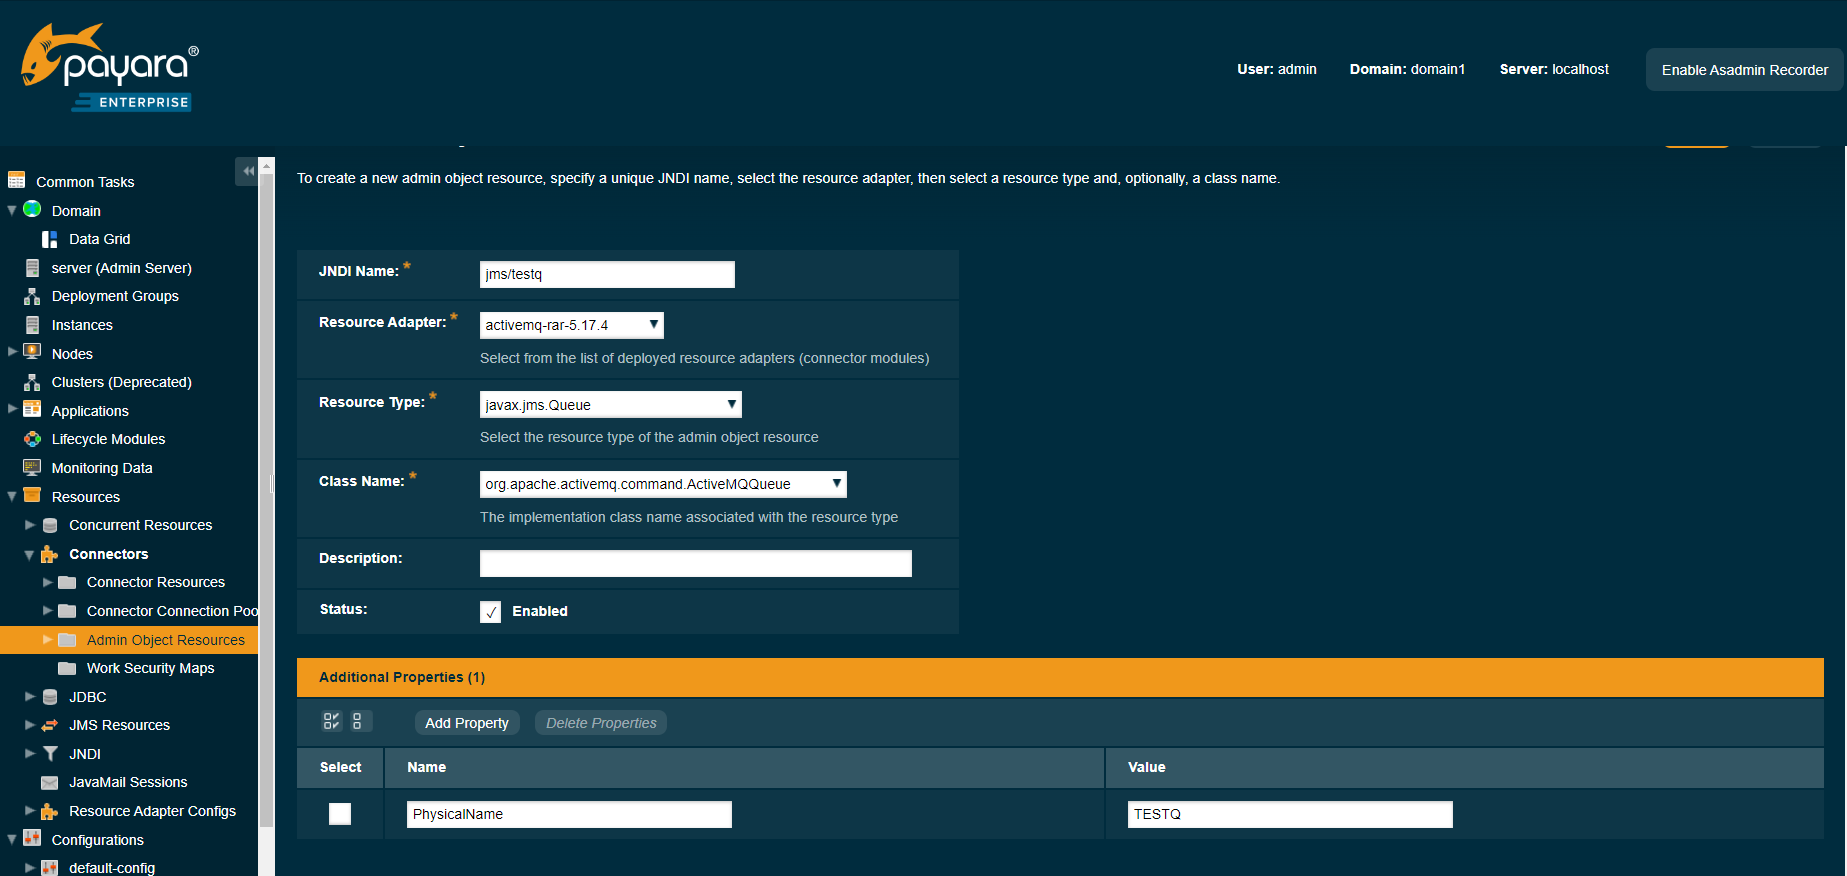This screenshot has height=876, width=1847.
Task: Click the Deployment Groups icon
Action: click(x=32, y=296)
